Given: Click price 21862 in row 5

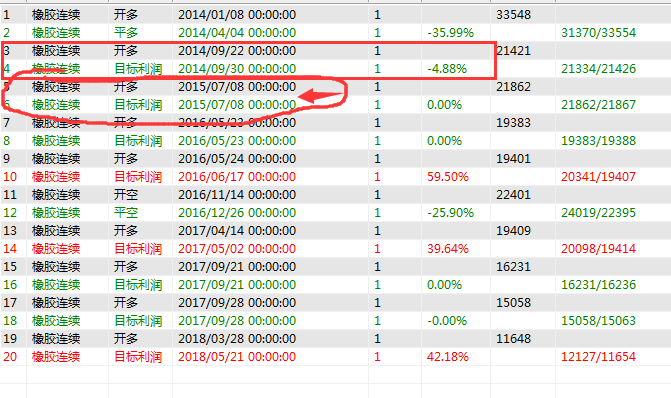Looking at the screenshot, I should pyautogui.click(x=514, y=87).
